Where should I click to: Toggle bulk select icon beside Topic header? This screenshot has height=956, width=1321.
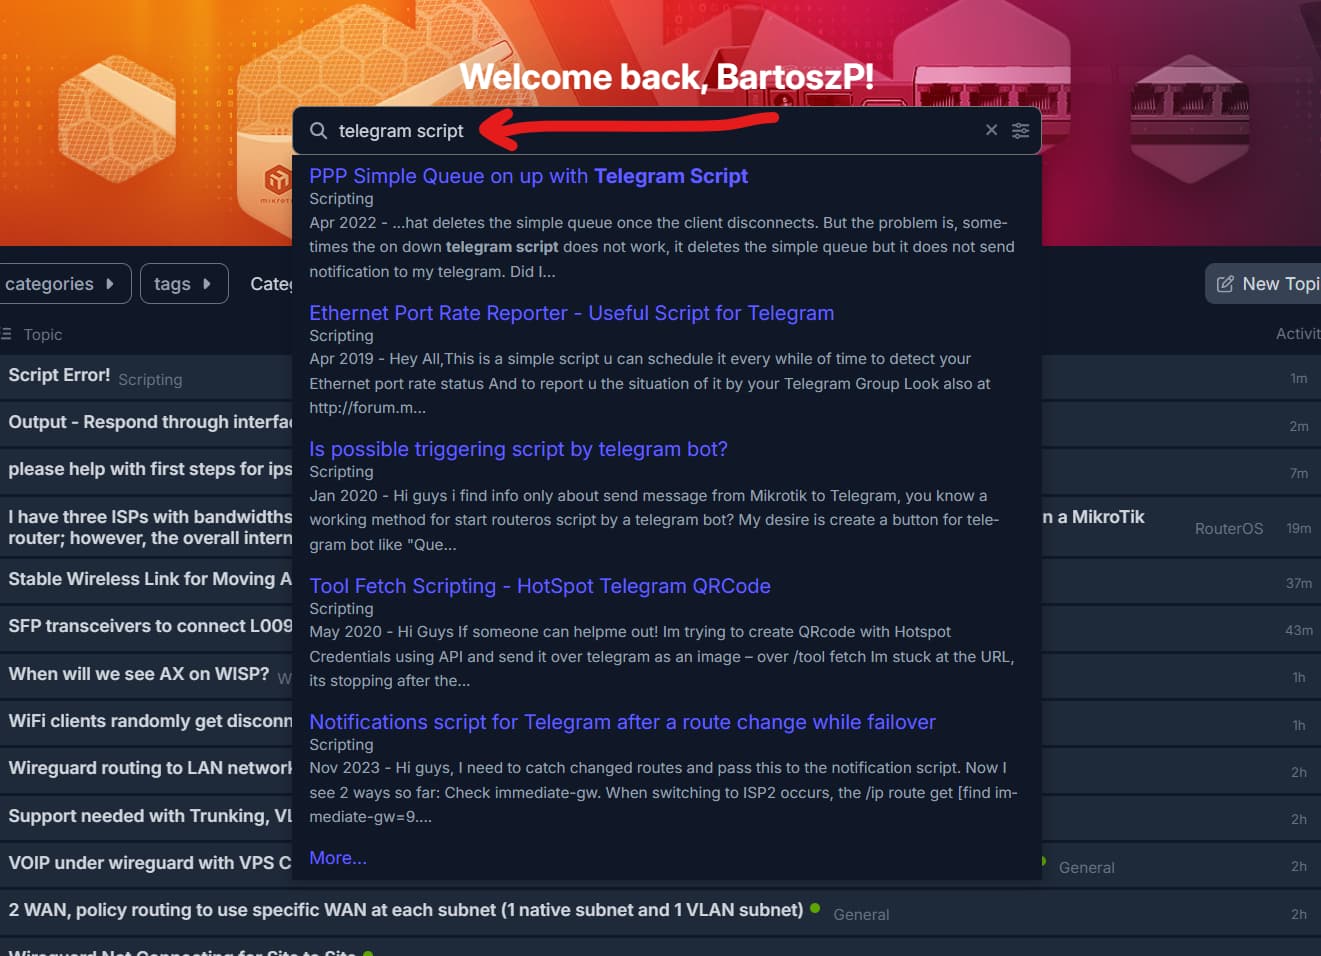[x=7, y=334]
